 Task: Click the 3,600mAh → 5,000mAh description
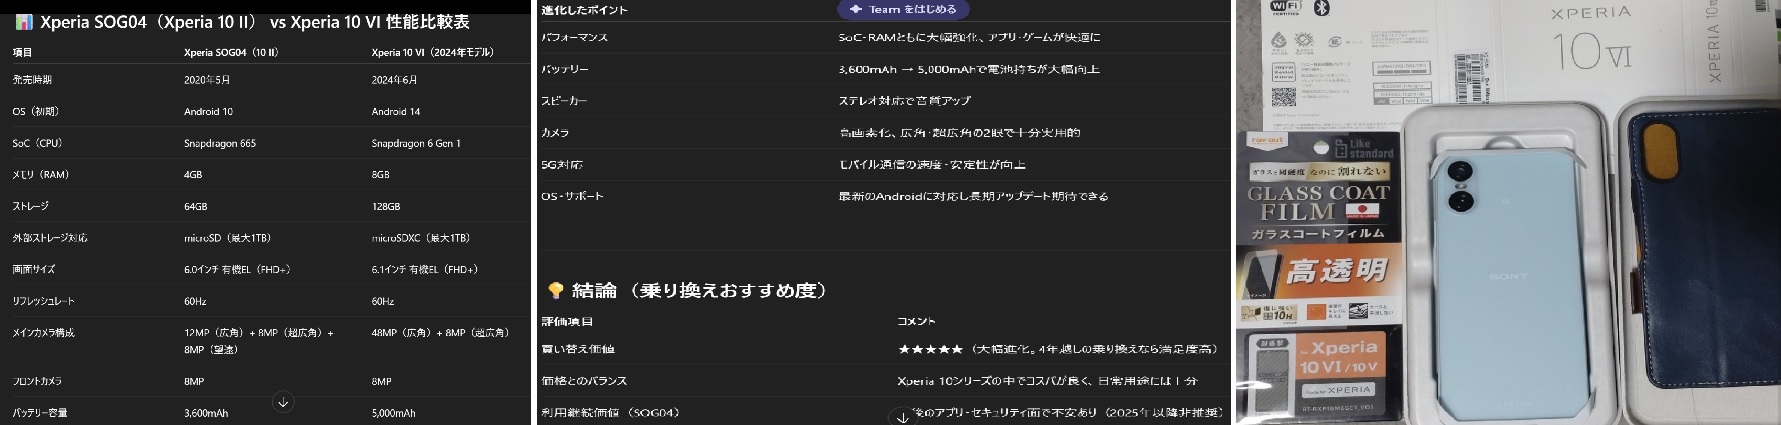(x=969, y=70)
